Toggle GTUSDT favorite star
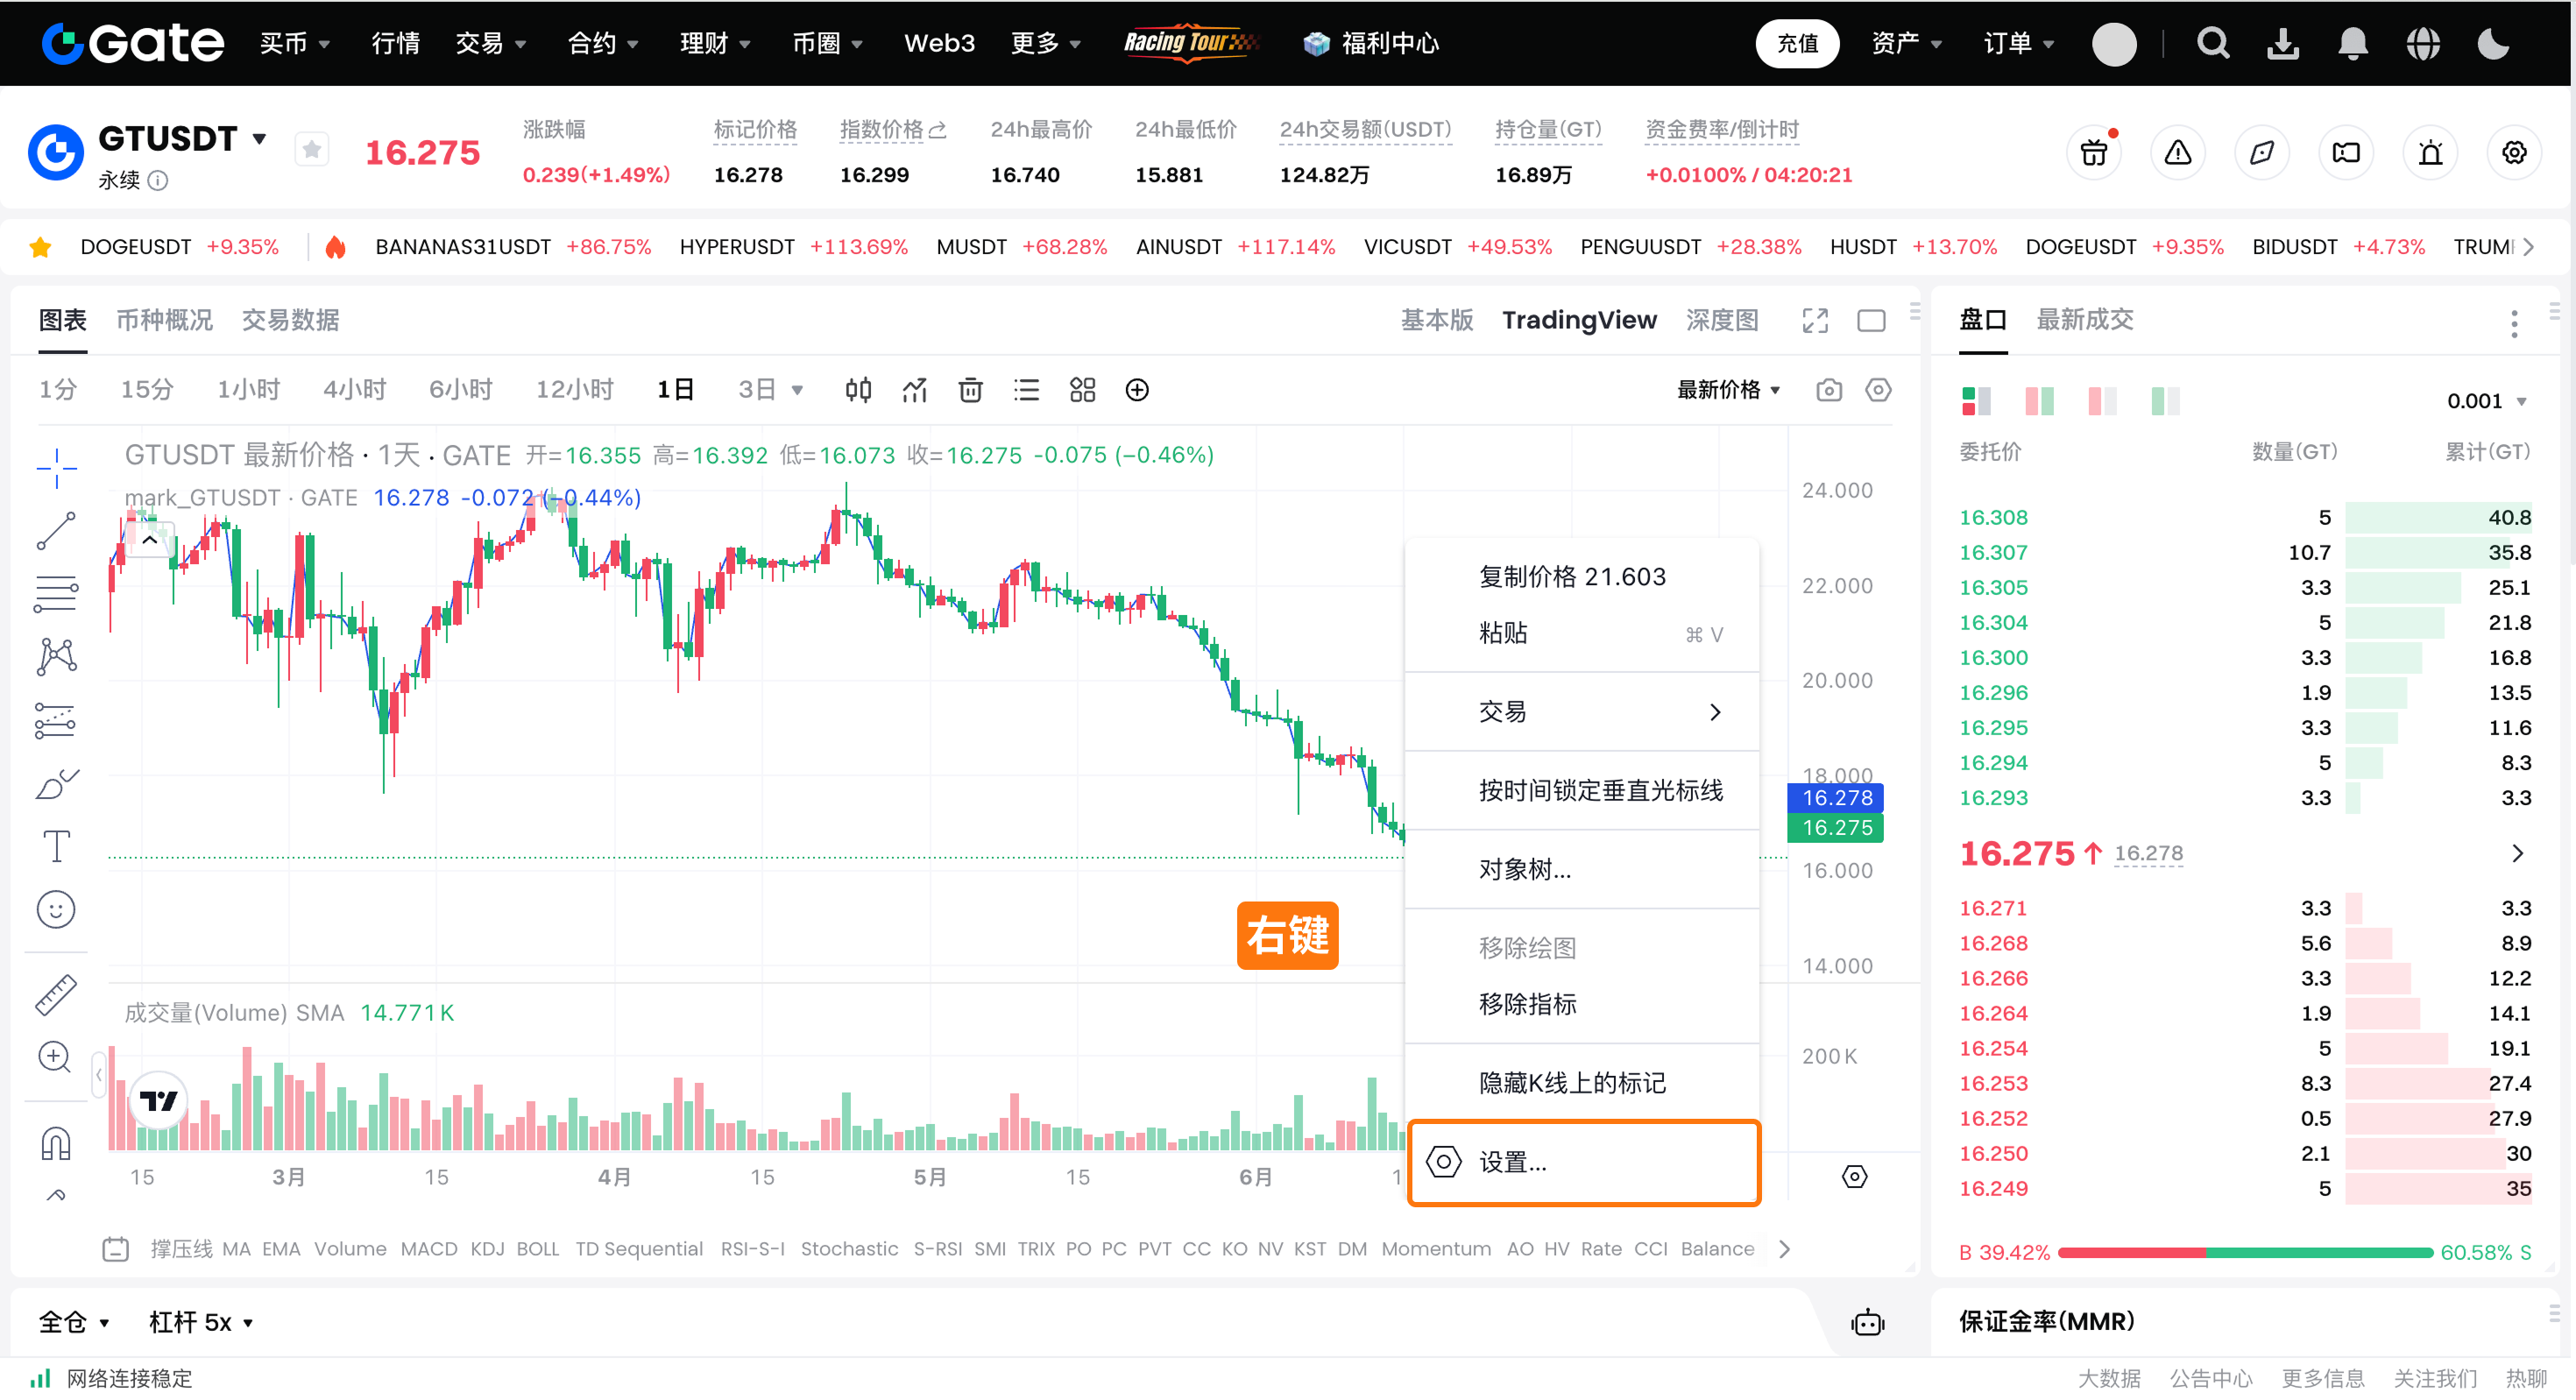The height and width of the screenshot is (1400, 2576). [312, 151]
